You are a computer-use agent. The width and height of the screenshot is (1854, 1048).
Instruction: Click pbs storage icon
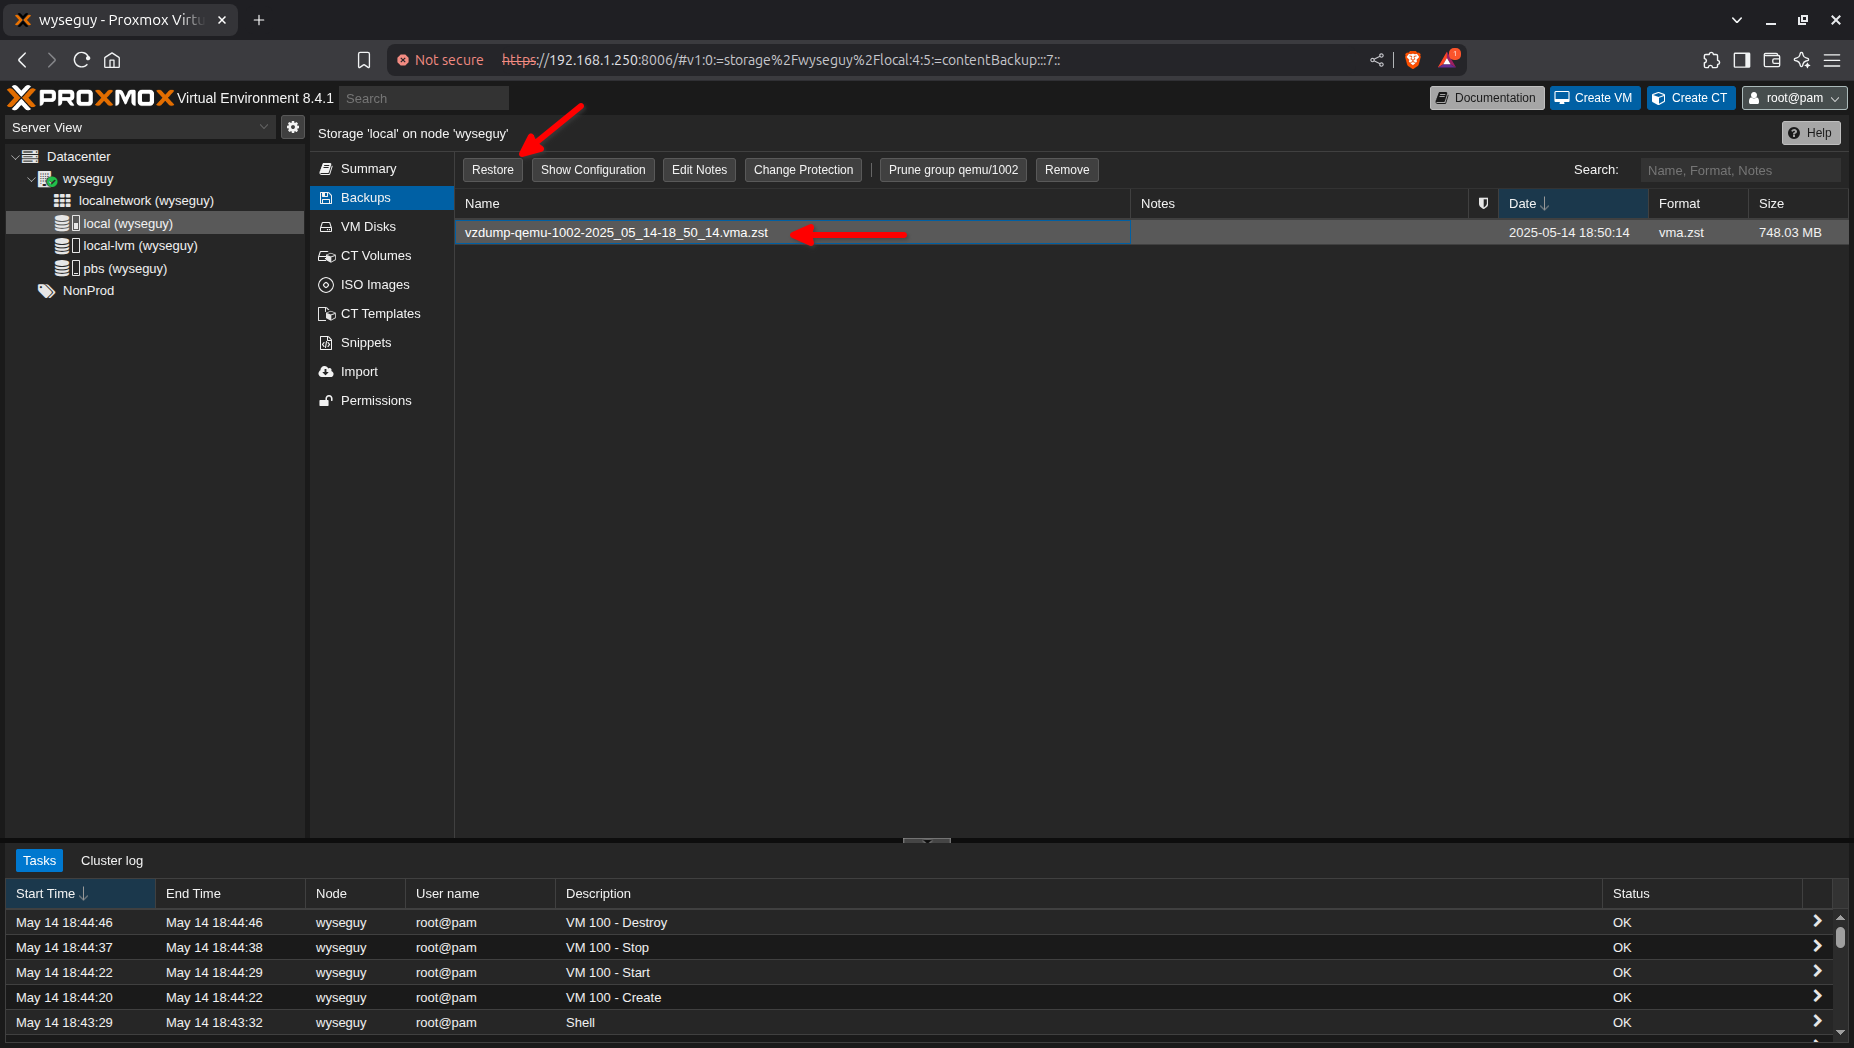click(67, 269)
